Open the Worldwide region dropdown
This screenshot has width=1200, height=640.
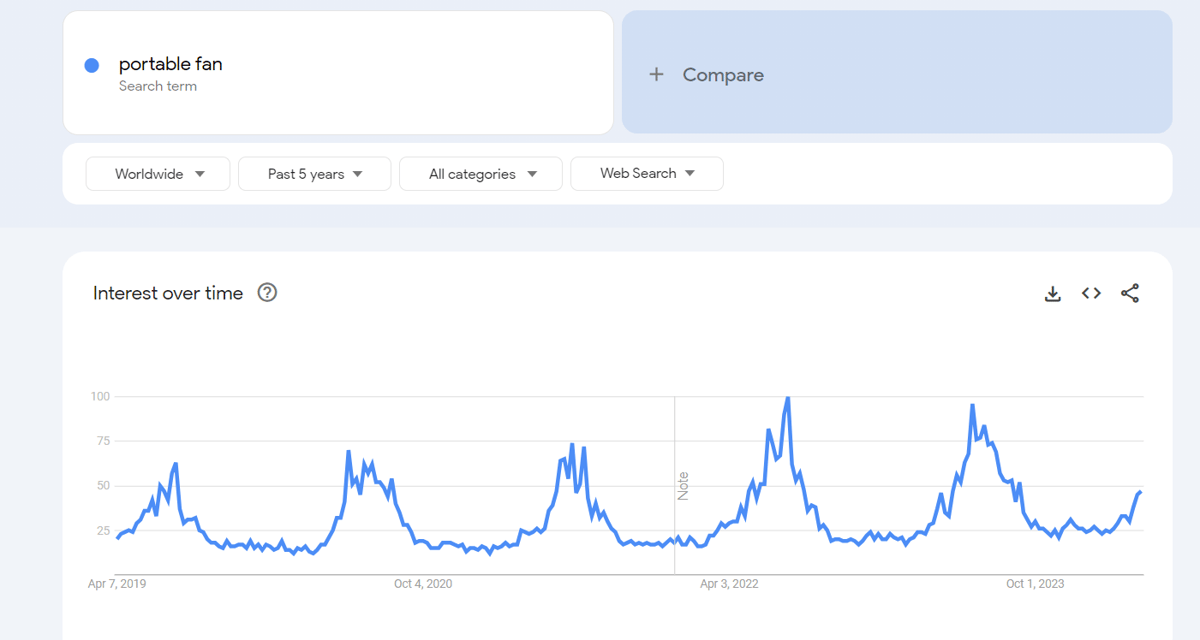(158, 174)
